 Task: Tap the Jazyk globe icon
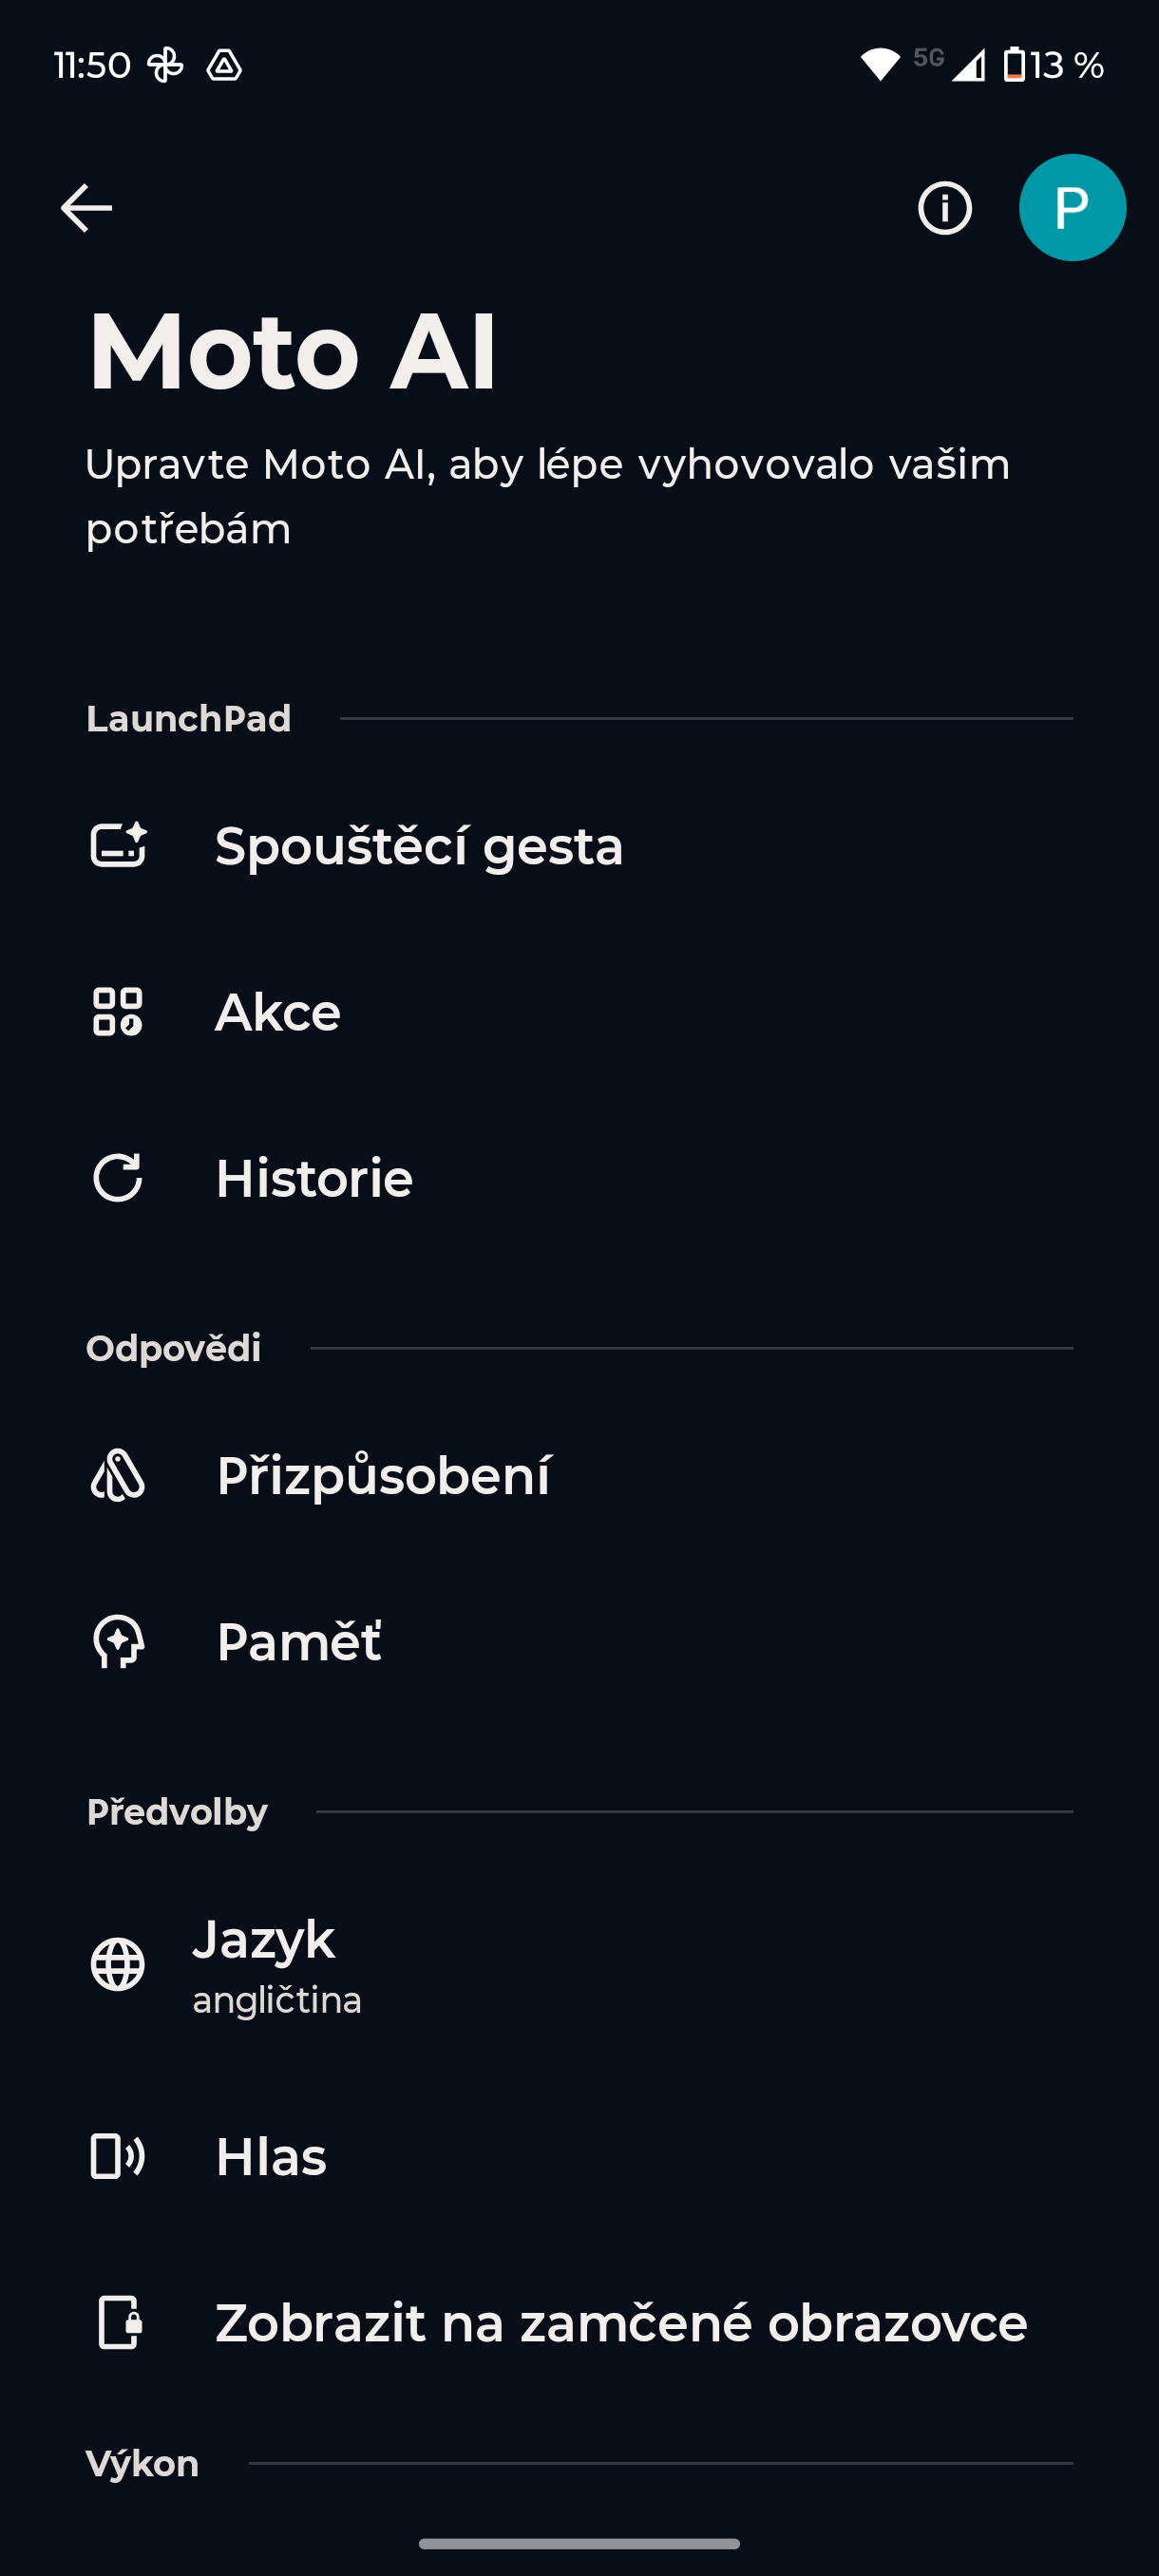pyautogui.click(x=118, y=1965)
